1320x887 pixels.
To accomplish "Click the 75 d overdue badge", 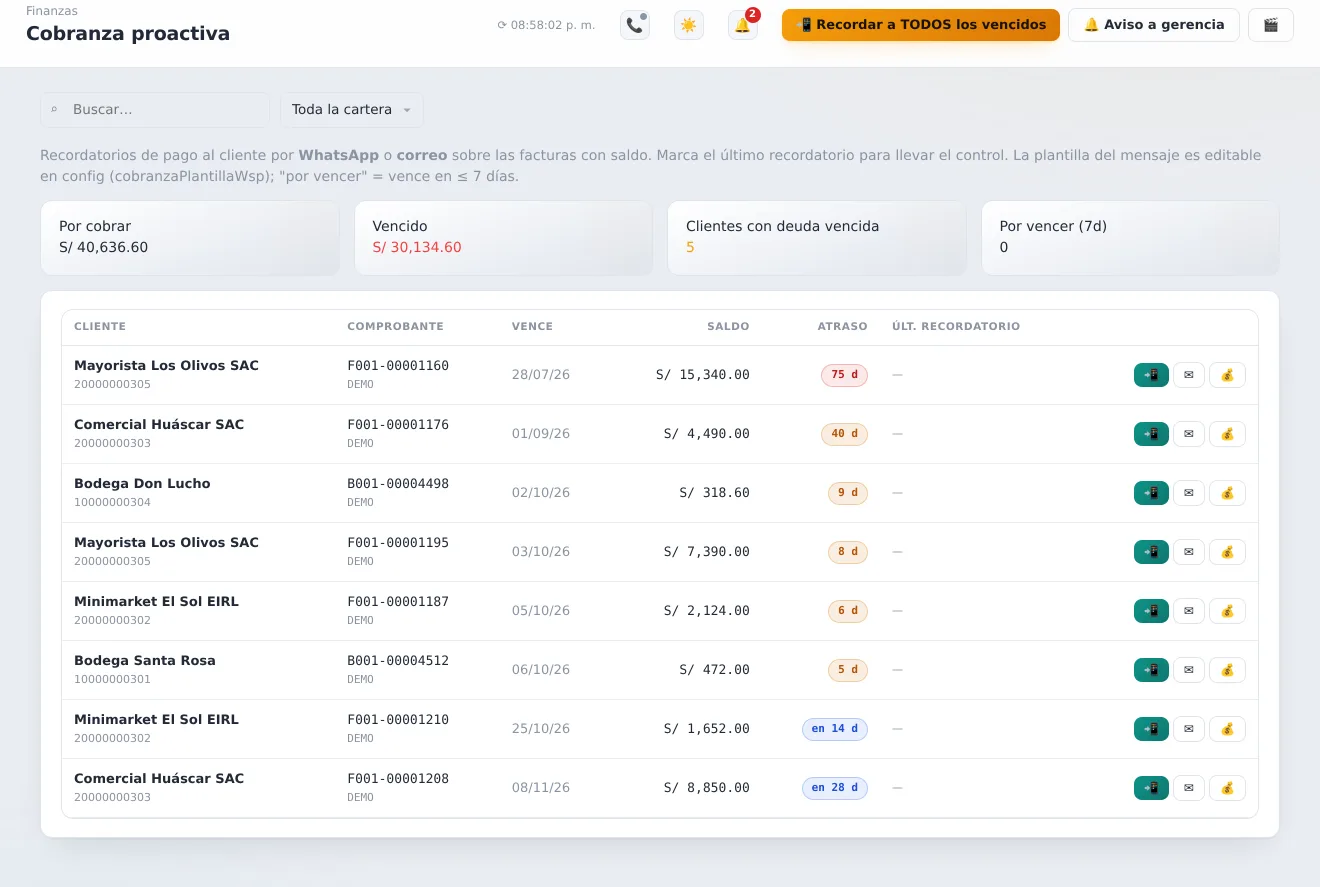I will point(844,375).
